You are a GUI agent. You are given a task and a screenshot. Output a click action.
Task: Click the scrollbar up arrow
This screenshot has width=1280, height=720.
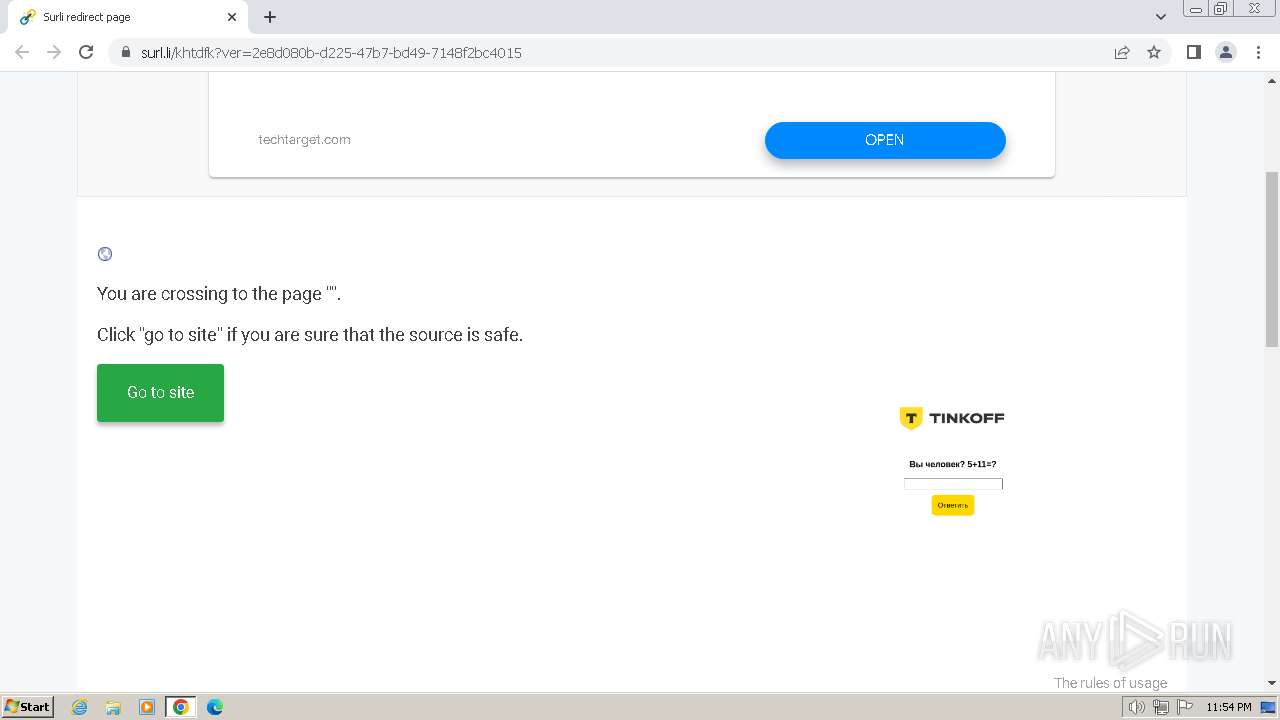(x=1272, y=80)
